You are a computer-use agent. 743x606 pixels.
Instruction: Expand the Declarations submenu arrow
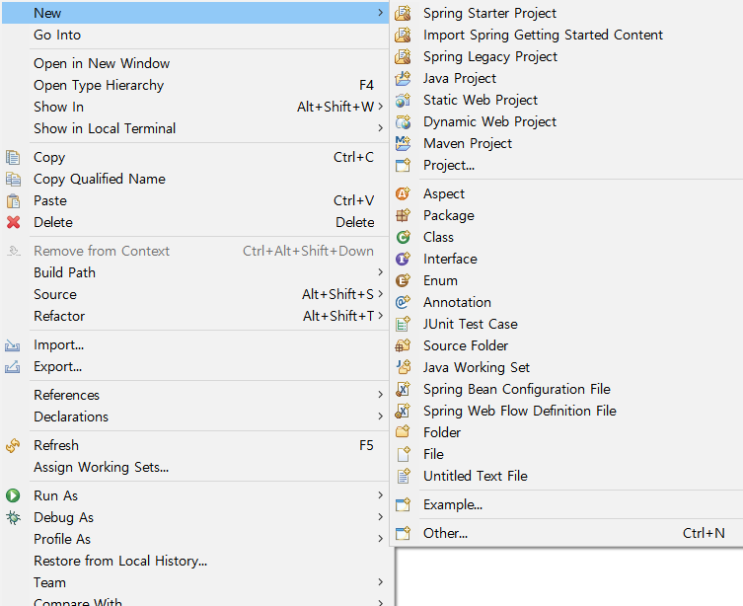click(380, 416)
